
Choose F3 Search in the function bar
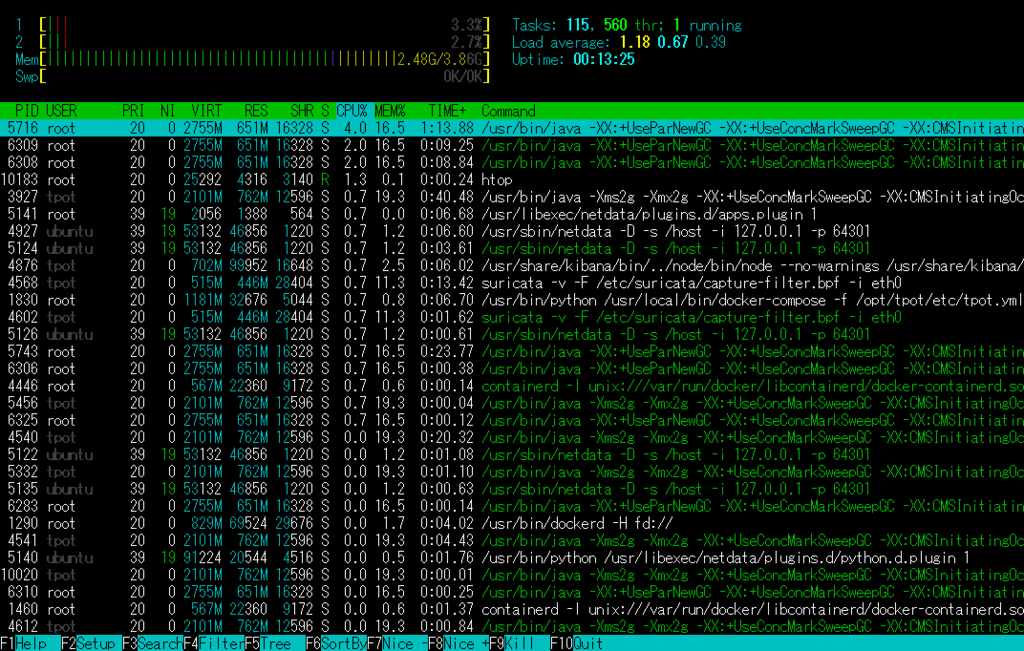tap(152, 643)
